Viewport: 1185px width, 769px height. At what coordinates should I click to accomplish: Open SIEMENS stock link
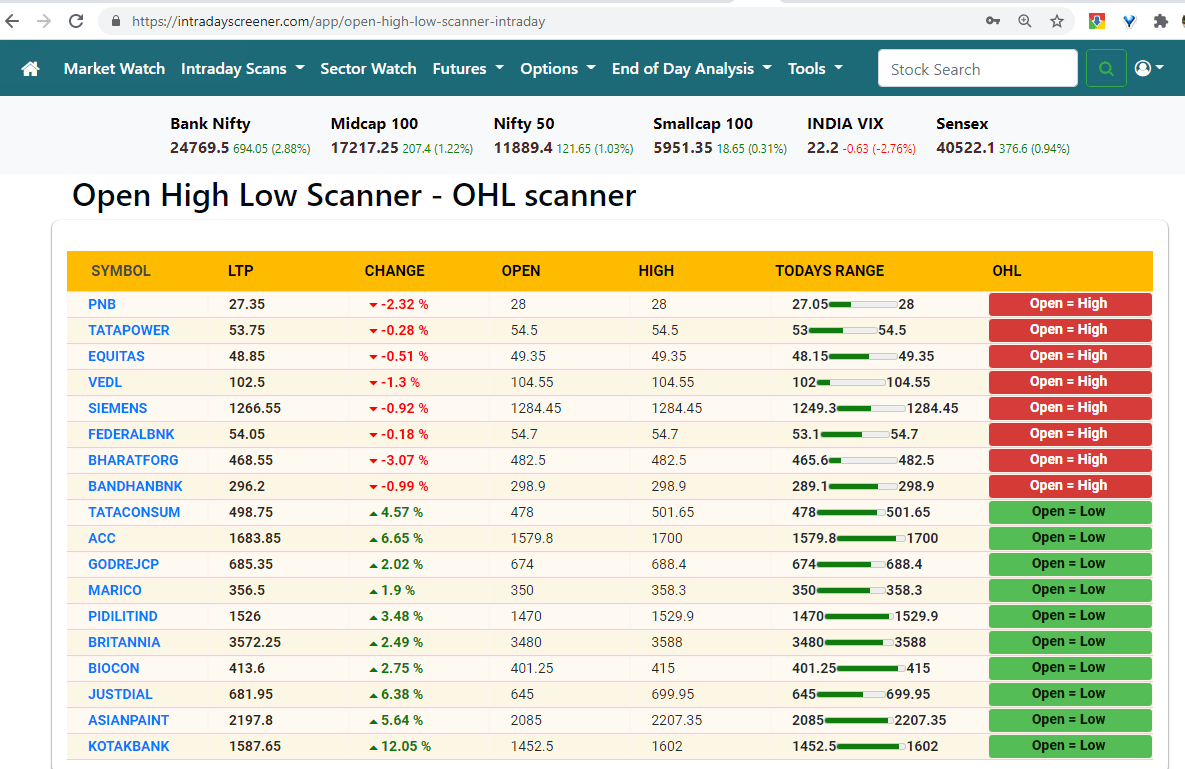tap(118, 408)
